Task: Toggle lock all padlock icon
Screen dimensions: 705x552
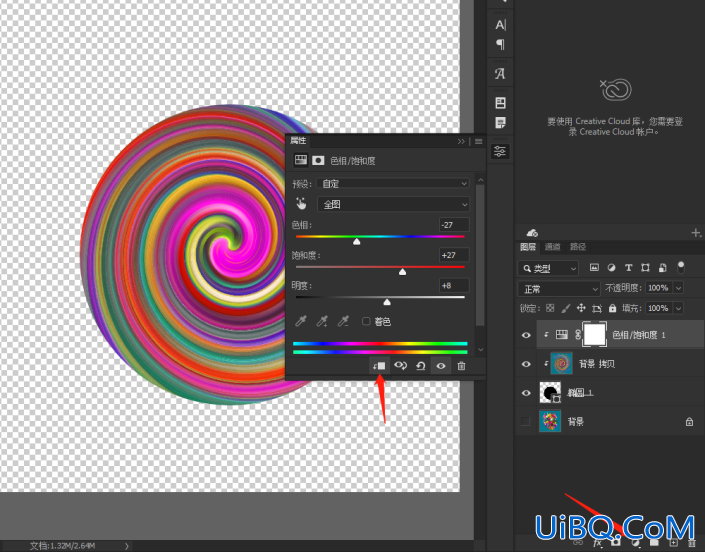Action: (612, 308)
